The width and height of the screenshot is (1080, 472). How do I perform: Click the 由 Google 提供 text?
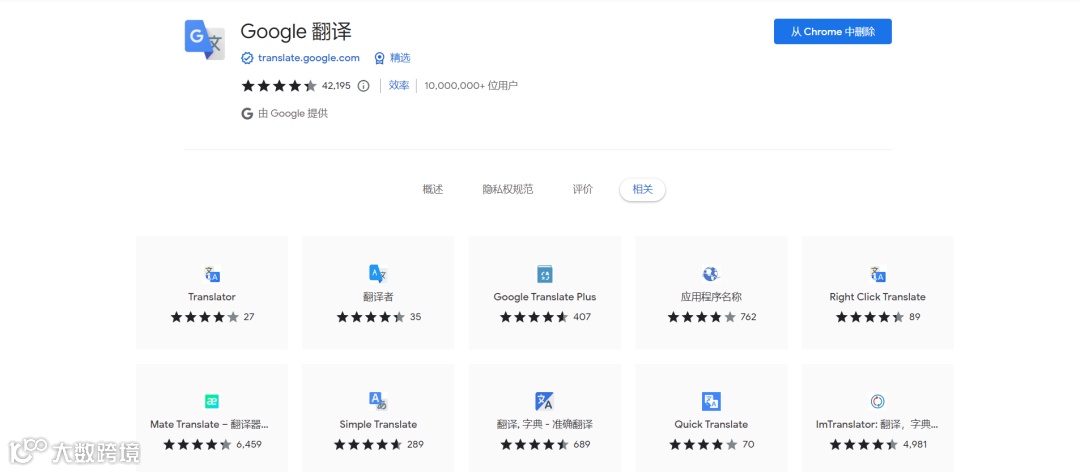pyautogui.click(x=293, y=114)
